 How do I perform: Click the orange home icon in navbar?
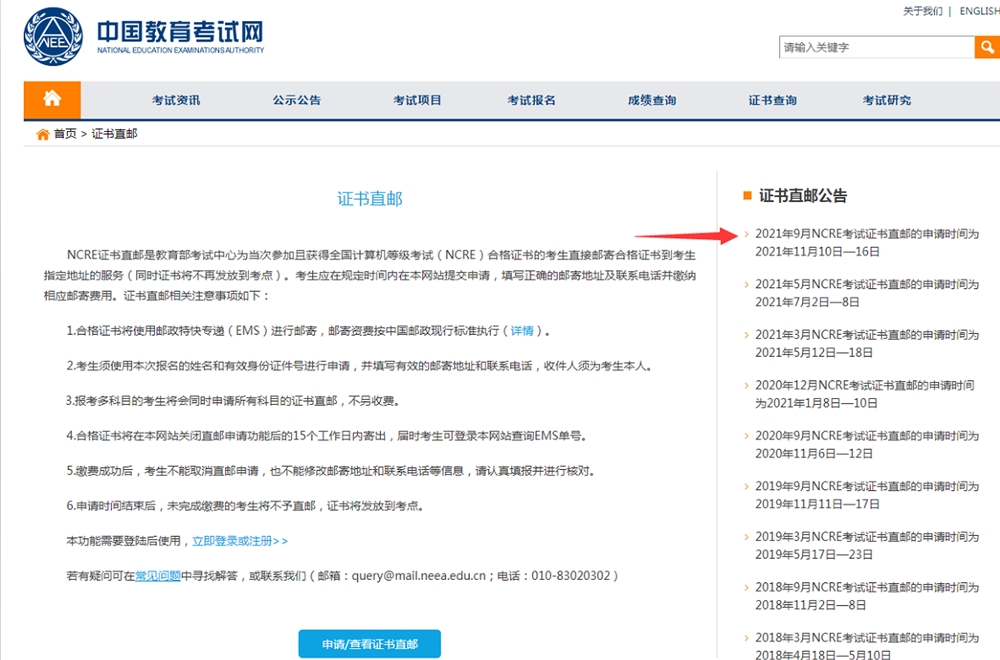pos(52,99)
